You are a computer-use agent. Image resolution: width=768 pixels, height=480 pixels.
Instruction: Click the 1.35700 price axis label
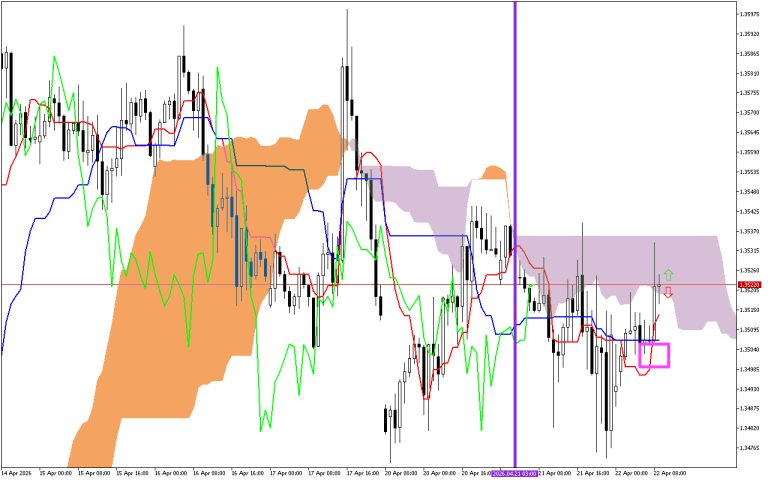coord(749,113)
